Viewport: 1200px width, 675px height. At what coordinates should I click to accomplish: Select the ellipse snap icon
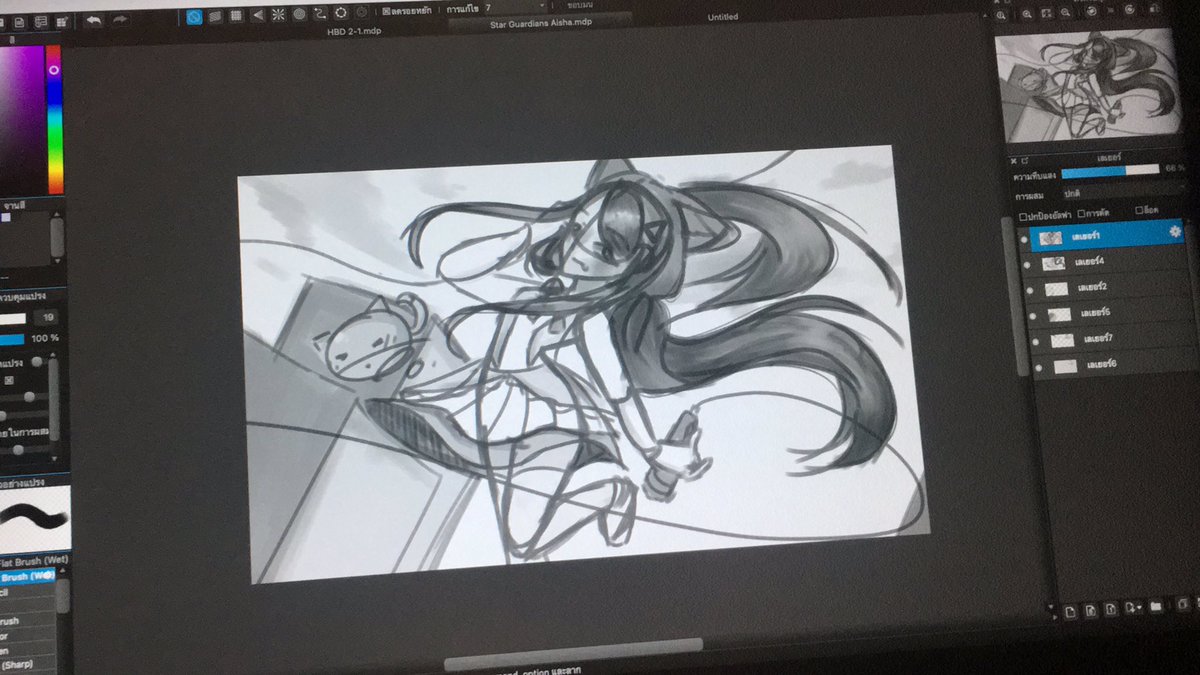341,13
